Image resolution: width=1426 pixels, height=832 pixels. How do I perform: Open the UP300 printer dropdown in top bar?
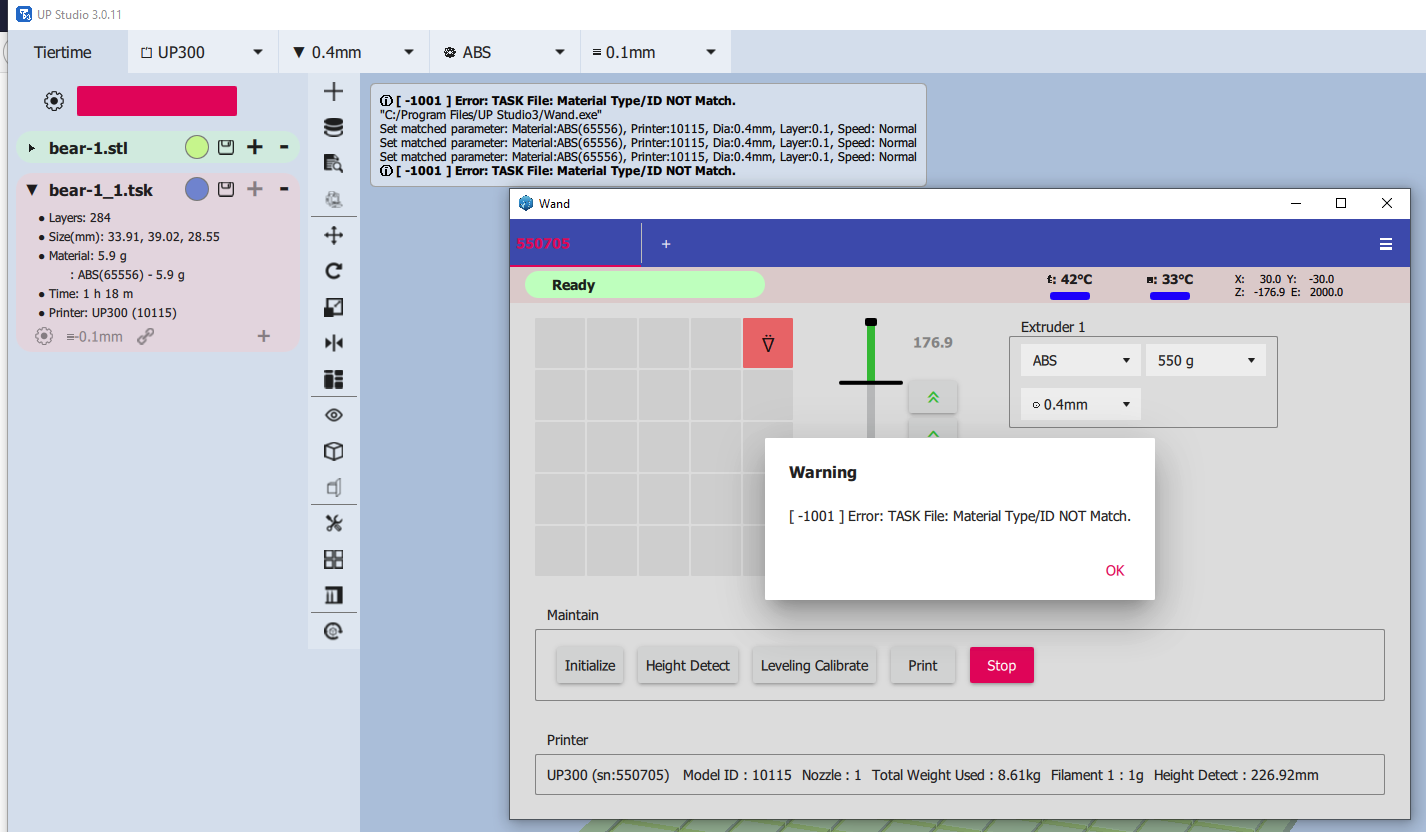(203, 52)
